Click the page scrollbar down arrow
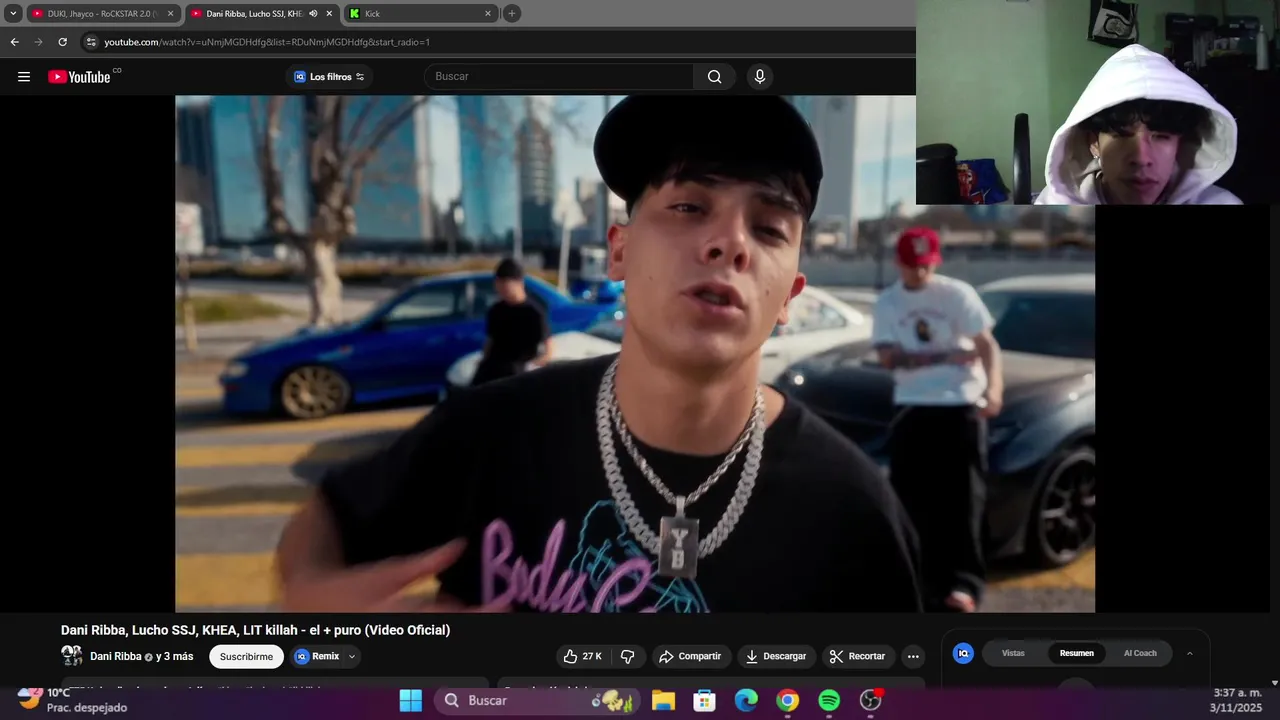Viewport: 1280px width, 720px height. [x=1274, y=683]
